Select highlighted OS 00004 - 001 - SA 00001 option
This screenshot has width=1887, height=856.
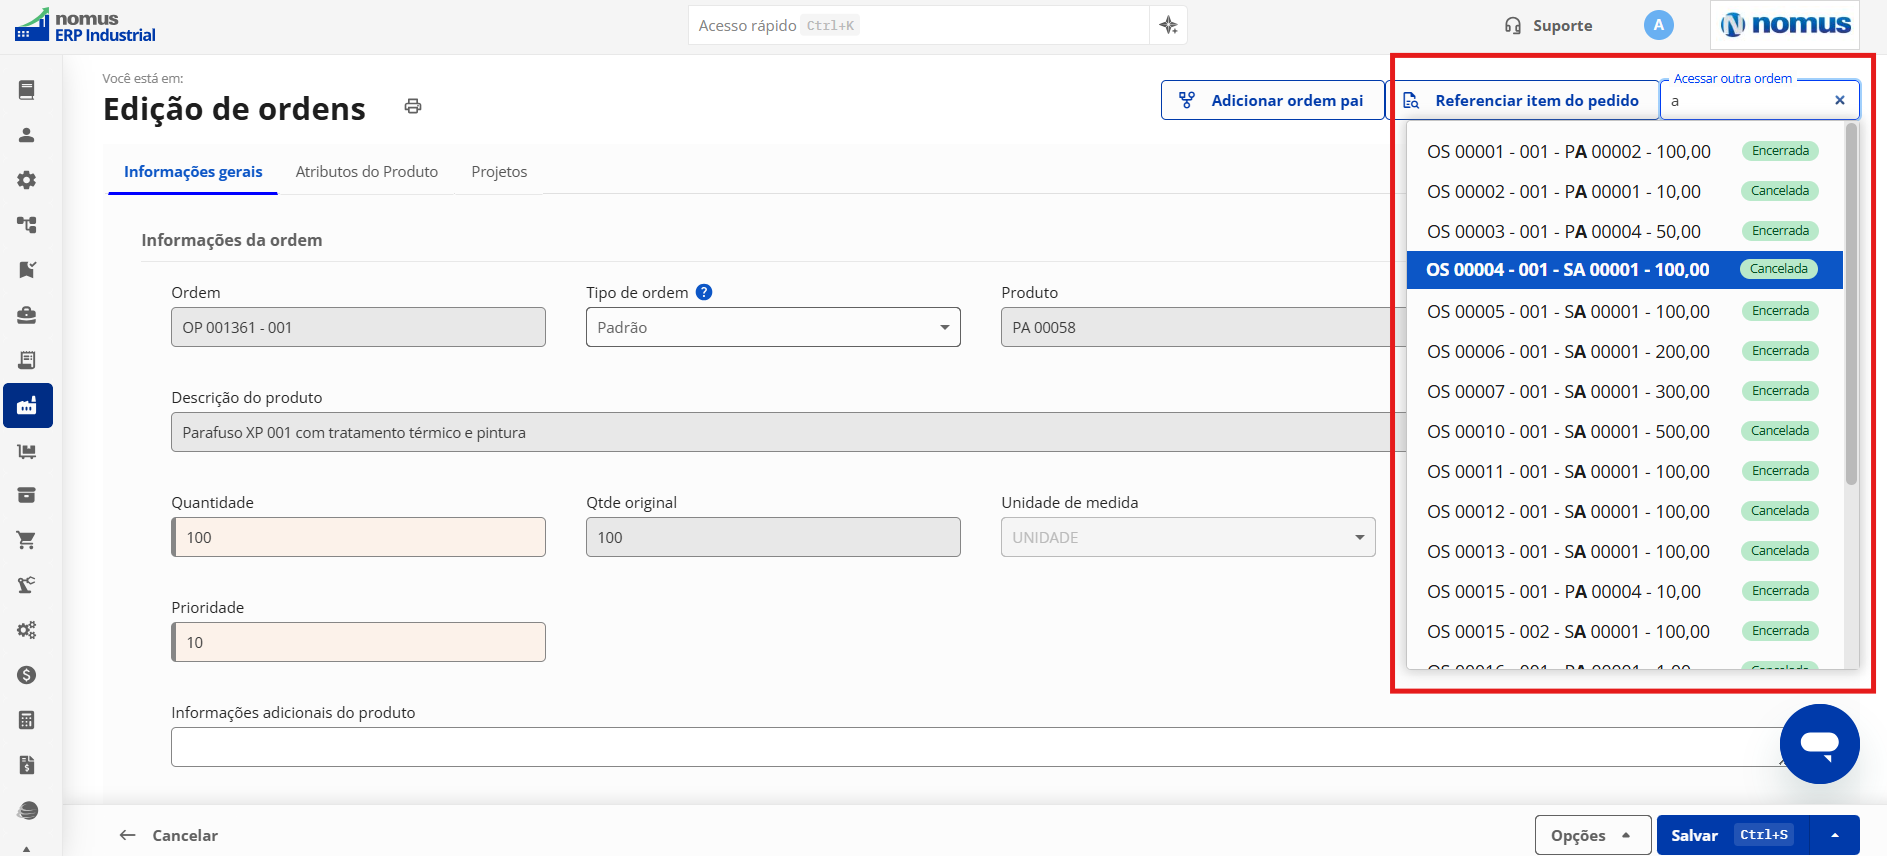[1624, 270]
